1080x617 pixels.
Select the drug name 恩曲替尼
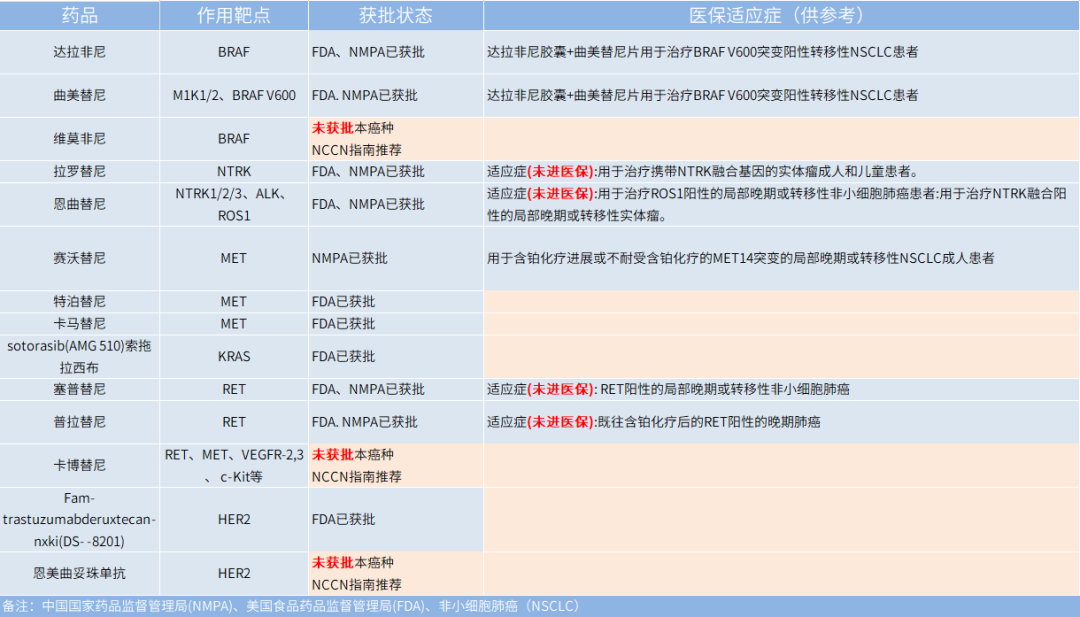(80, 204)
